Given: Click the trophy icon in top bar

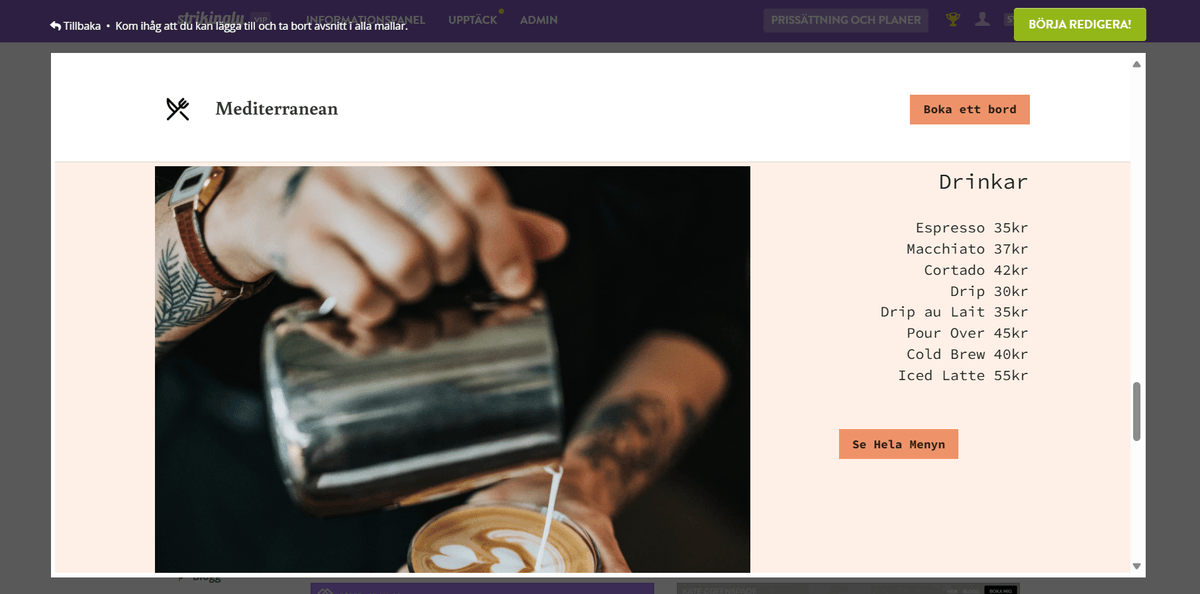Looking at the screenshot, I should click(x=953, y=19).
